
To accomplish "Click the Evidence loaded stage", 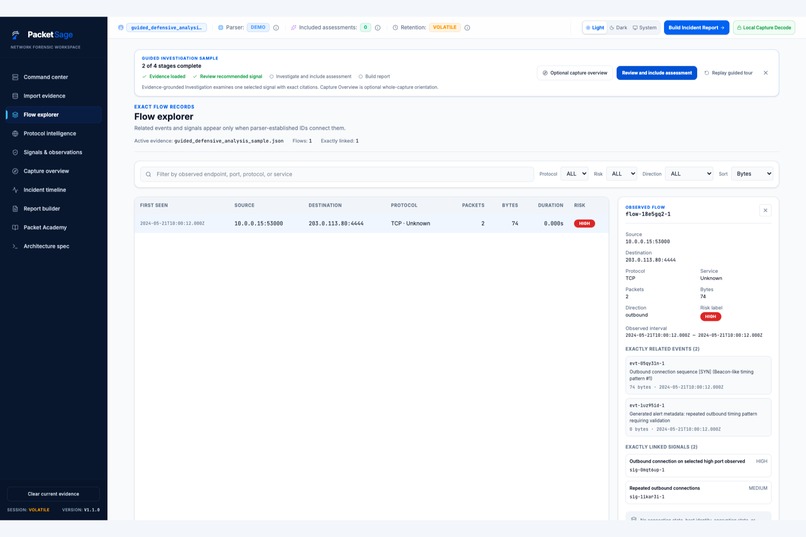I will [x=164, y=77].
